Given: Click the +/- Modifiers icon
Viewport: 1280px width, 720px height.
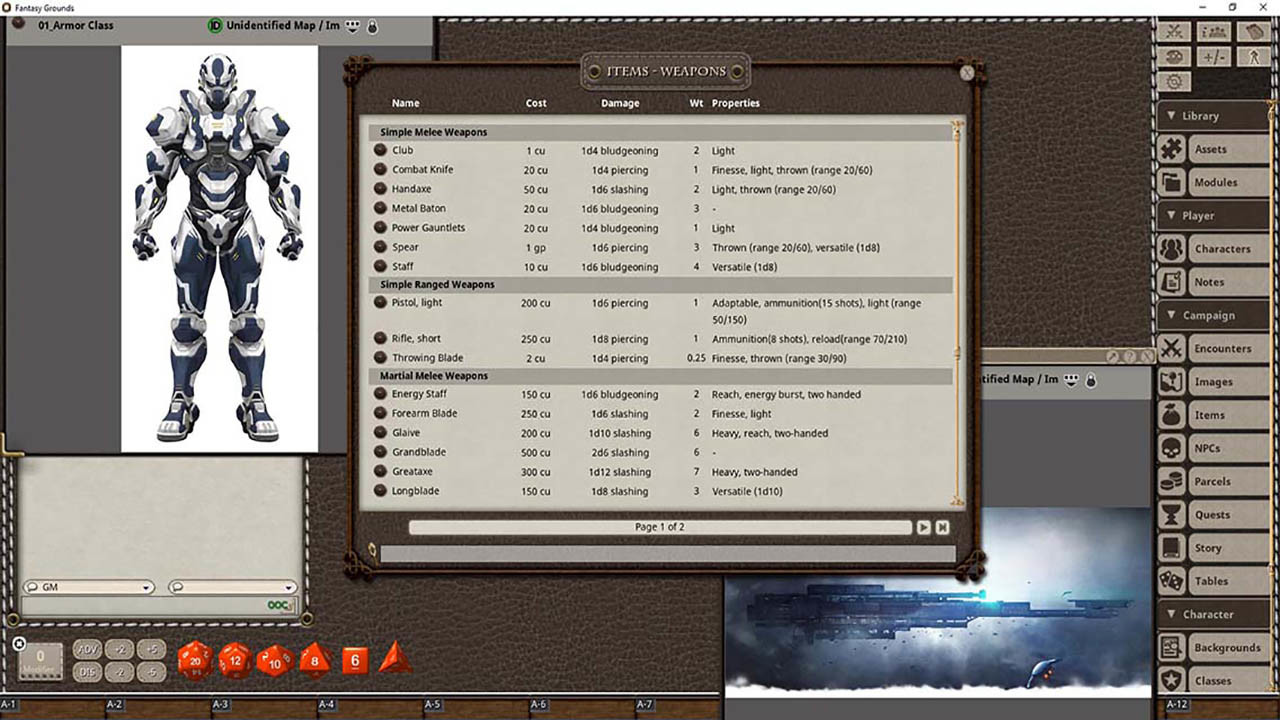Looking at the screenshot, I should point(1214,56).
